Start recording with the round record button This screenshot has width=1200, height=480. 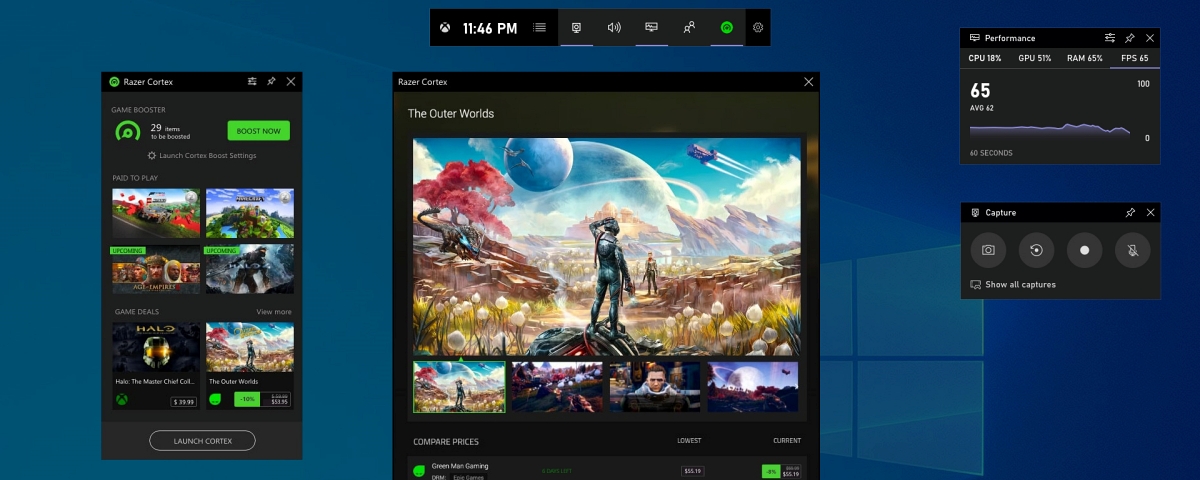pos(1084,250)
